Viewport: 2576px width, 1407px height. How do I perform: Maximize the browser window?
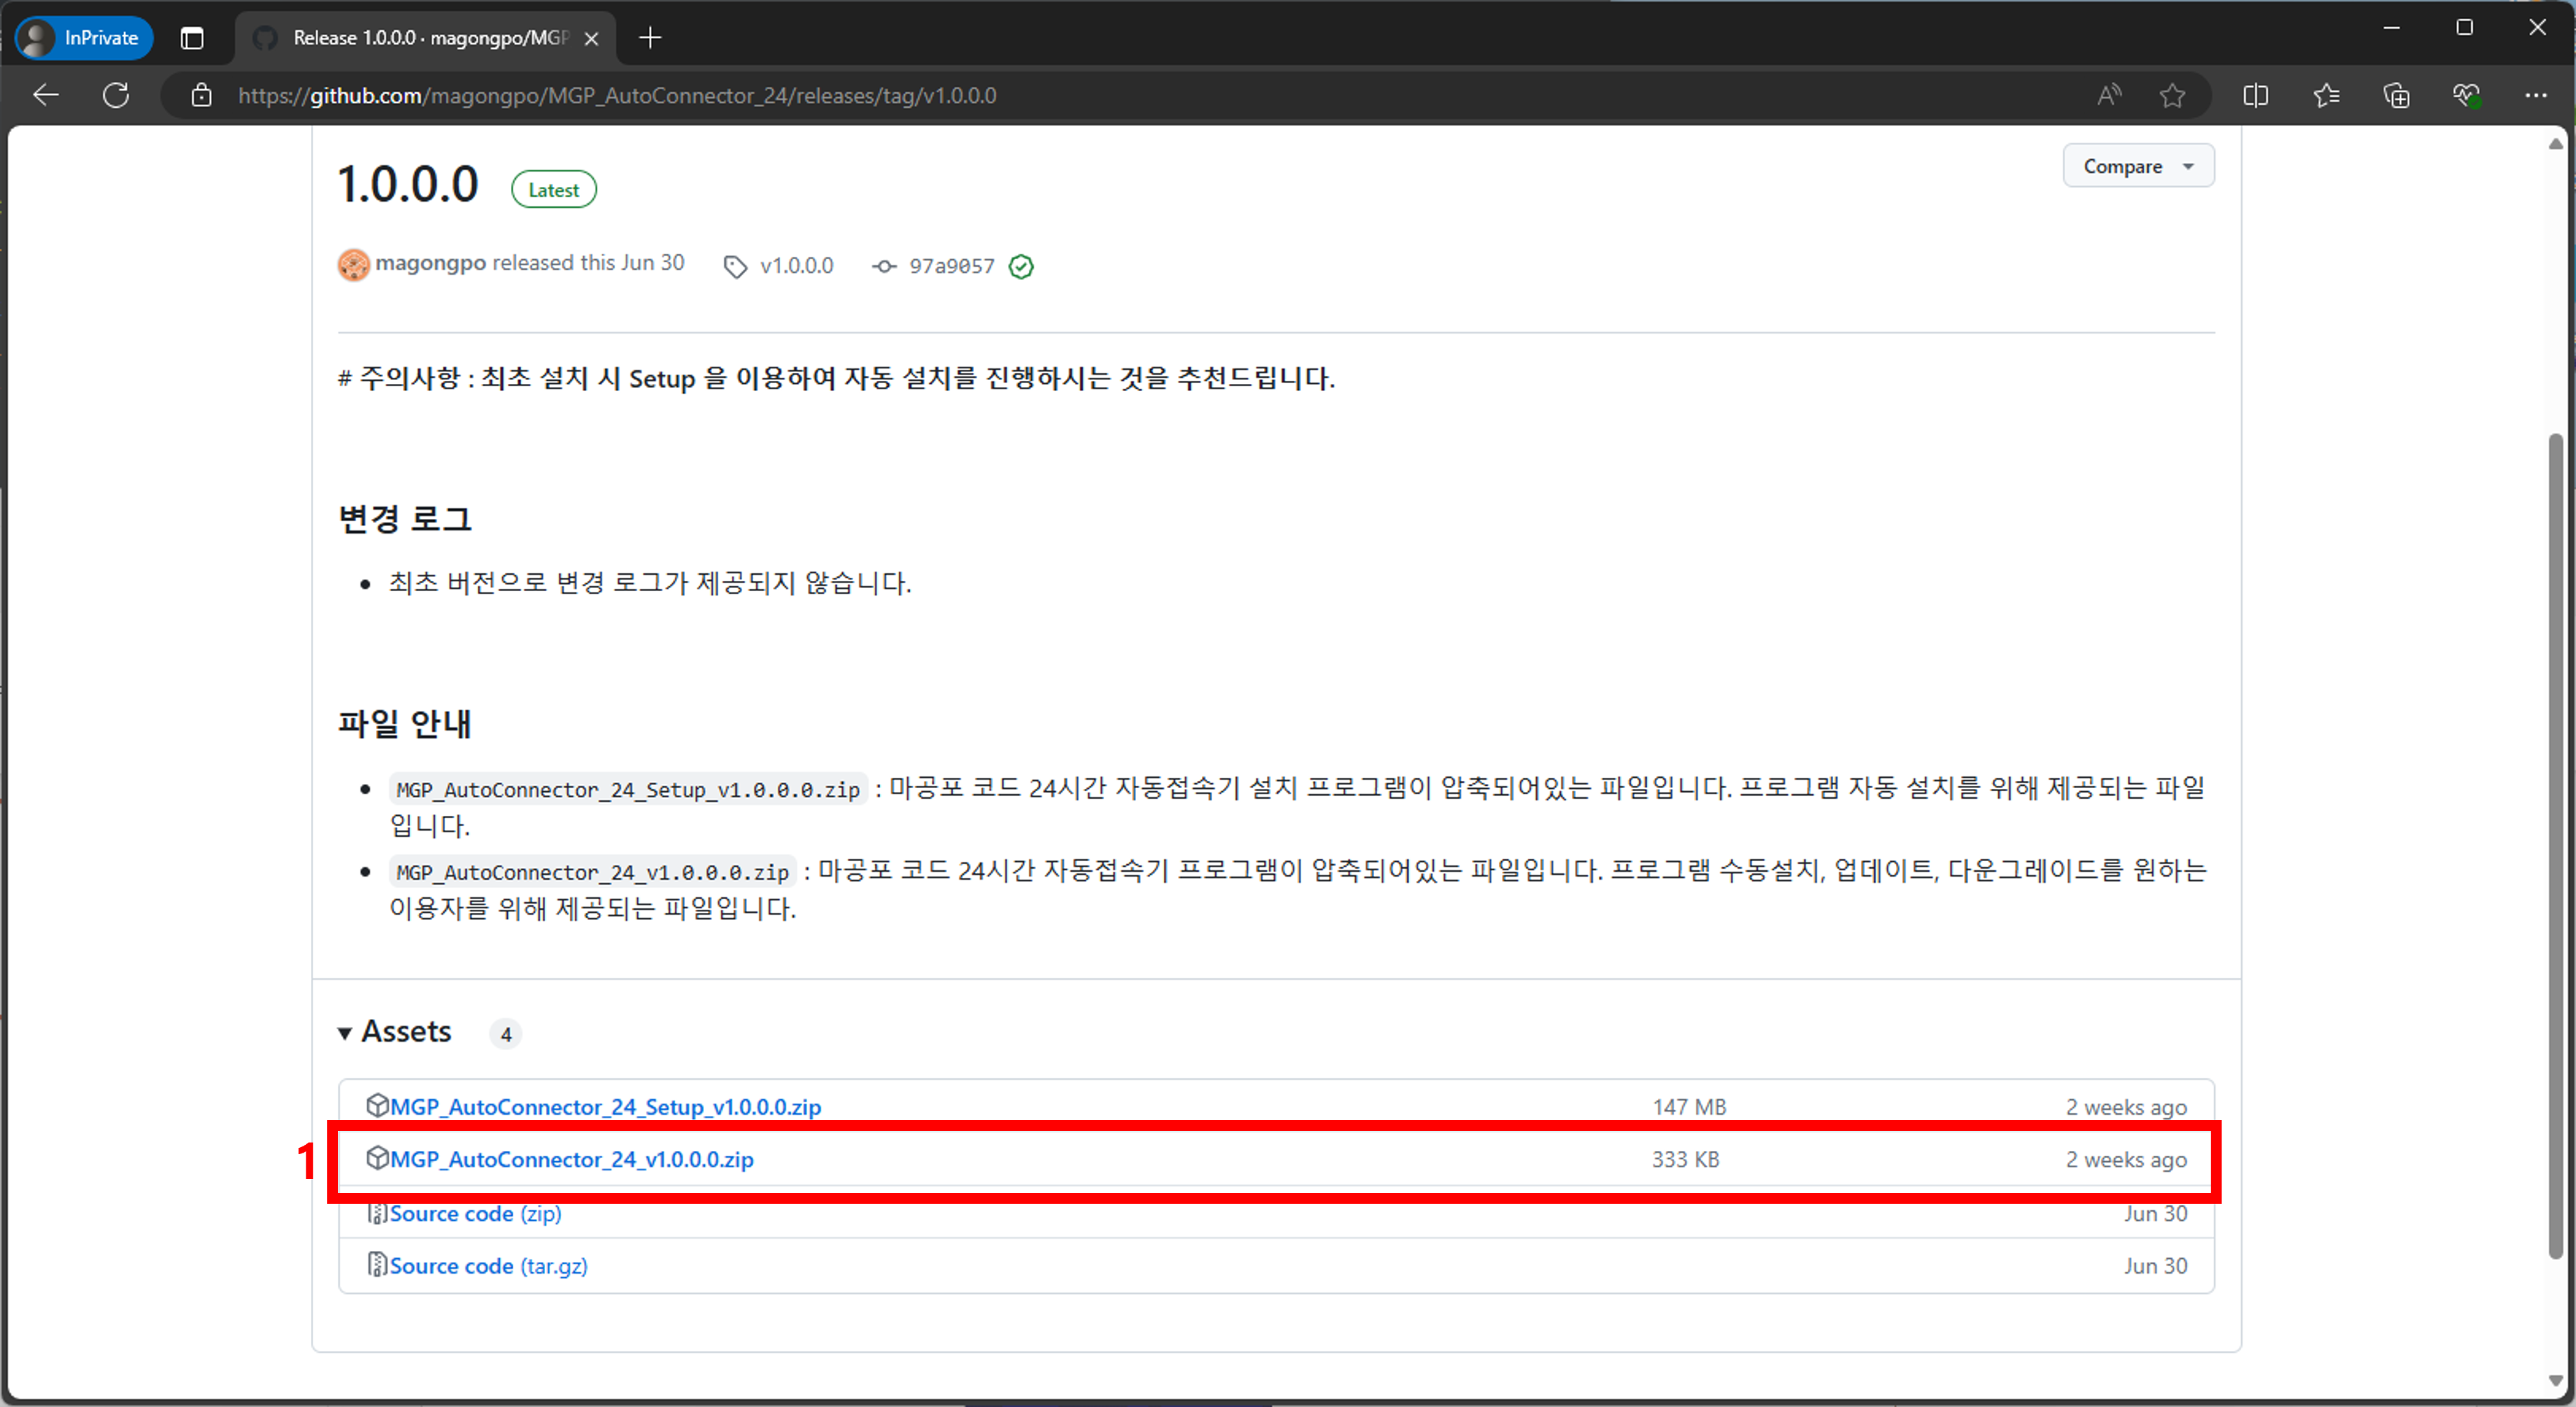tap(2464, 28)
